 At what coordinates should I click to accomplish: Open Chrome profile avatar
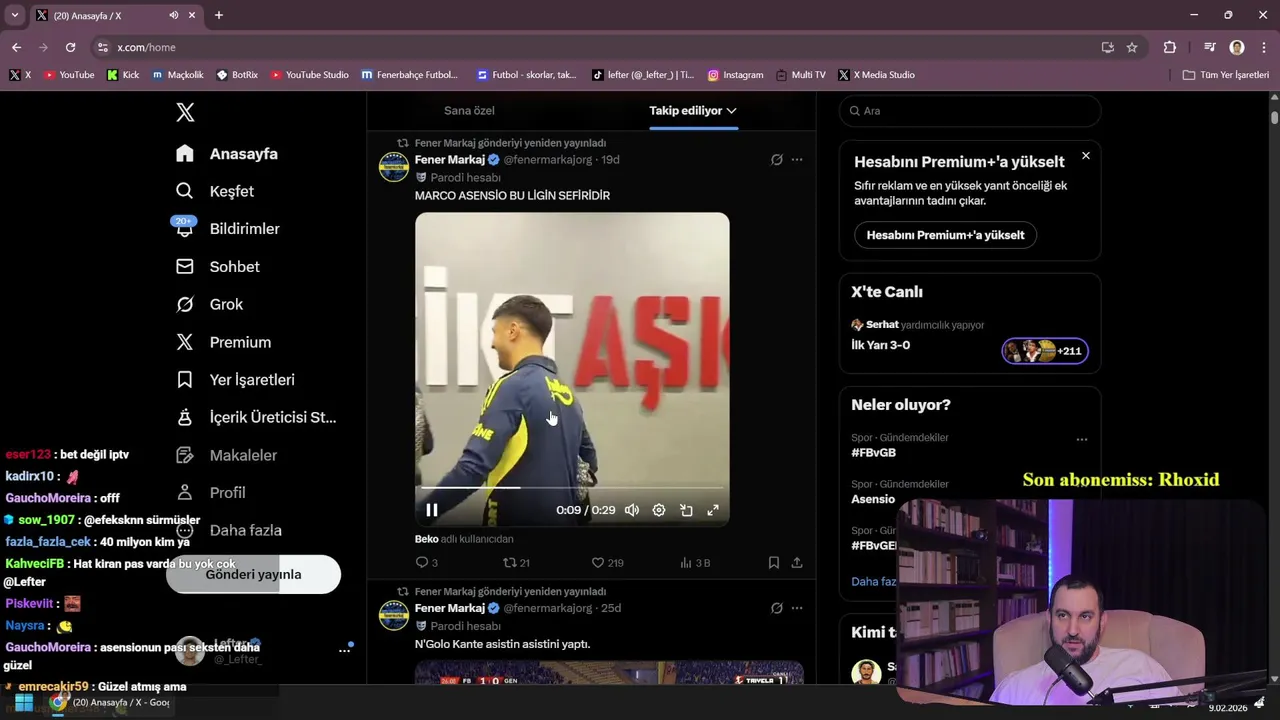coord(1237,47)
